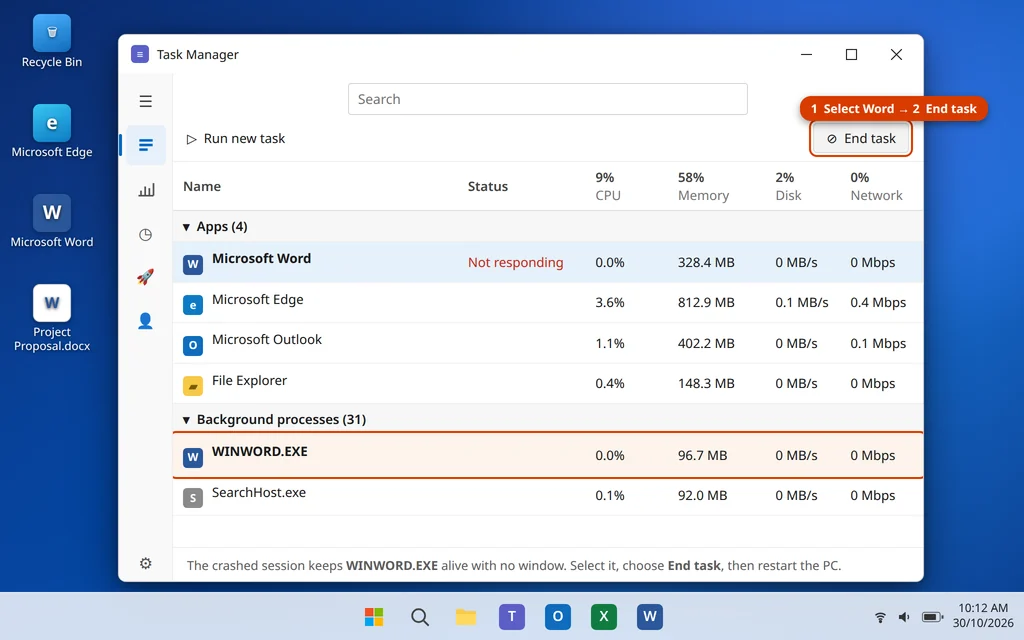Click 96.7 MB memory value for WINWORD.EXE
This screenshot has height=640, width=1024.
click(702, 456)
